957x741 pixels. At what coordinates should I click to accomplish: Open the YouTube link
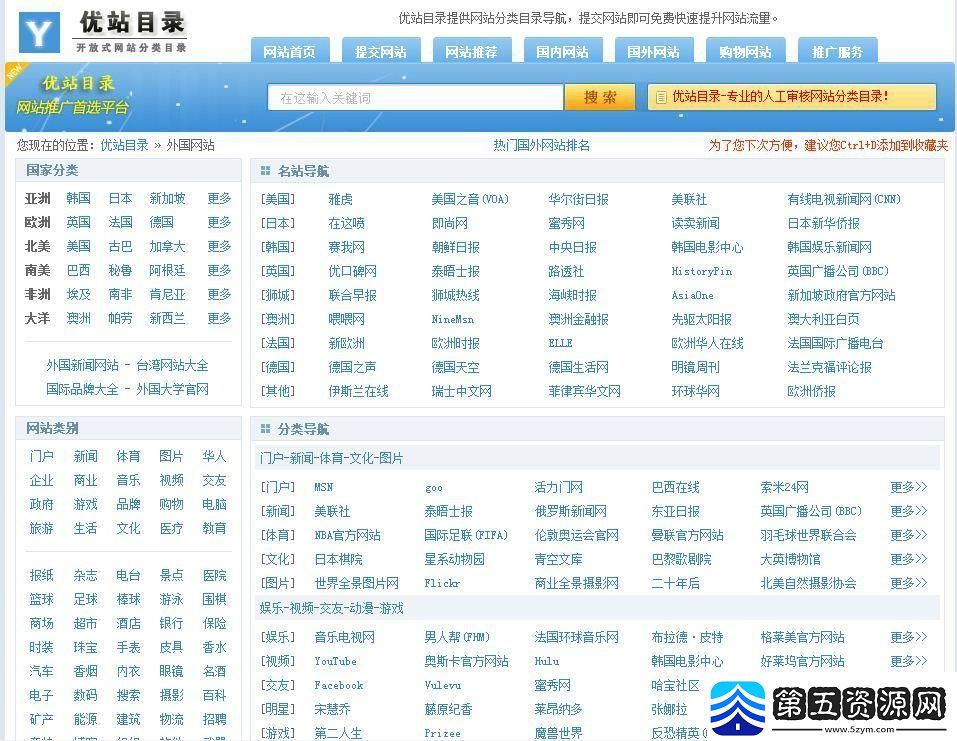coord(335,661)
